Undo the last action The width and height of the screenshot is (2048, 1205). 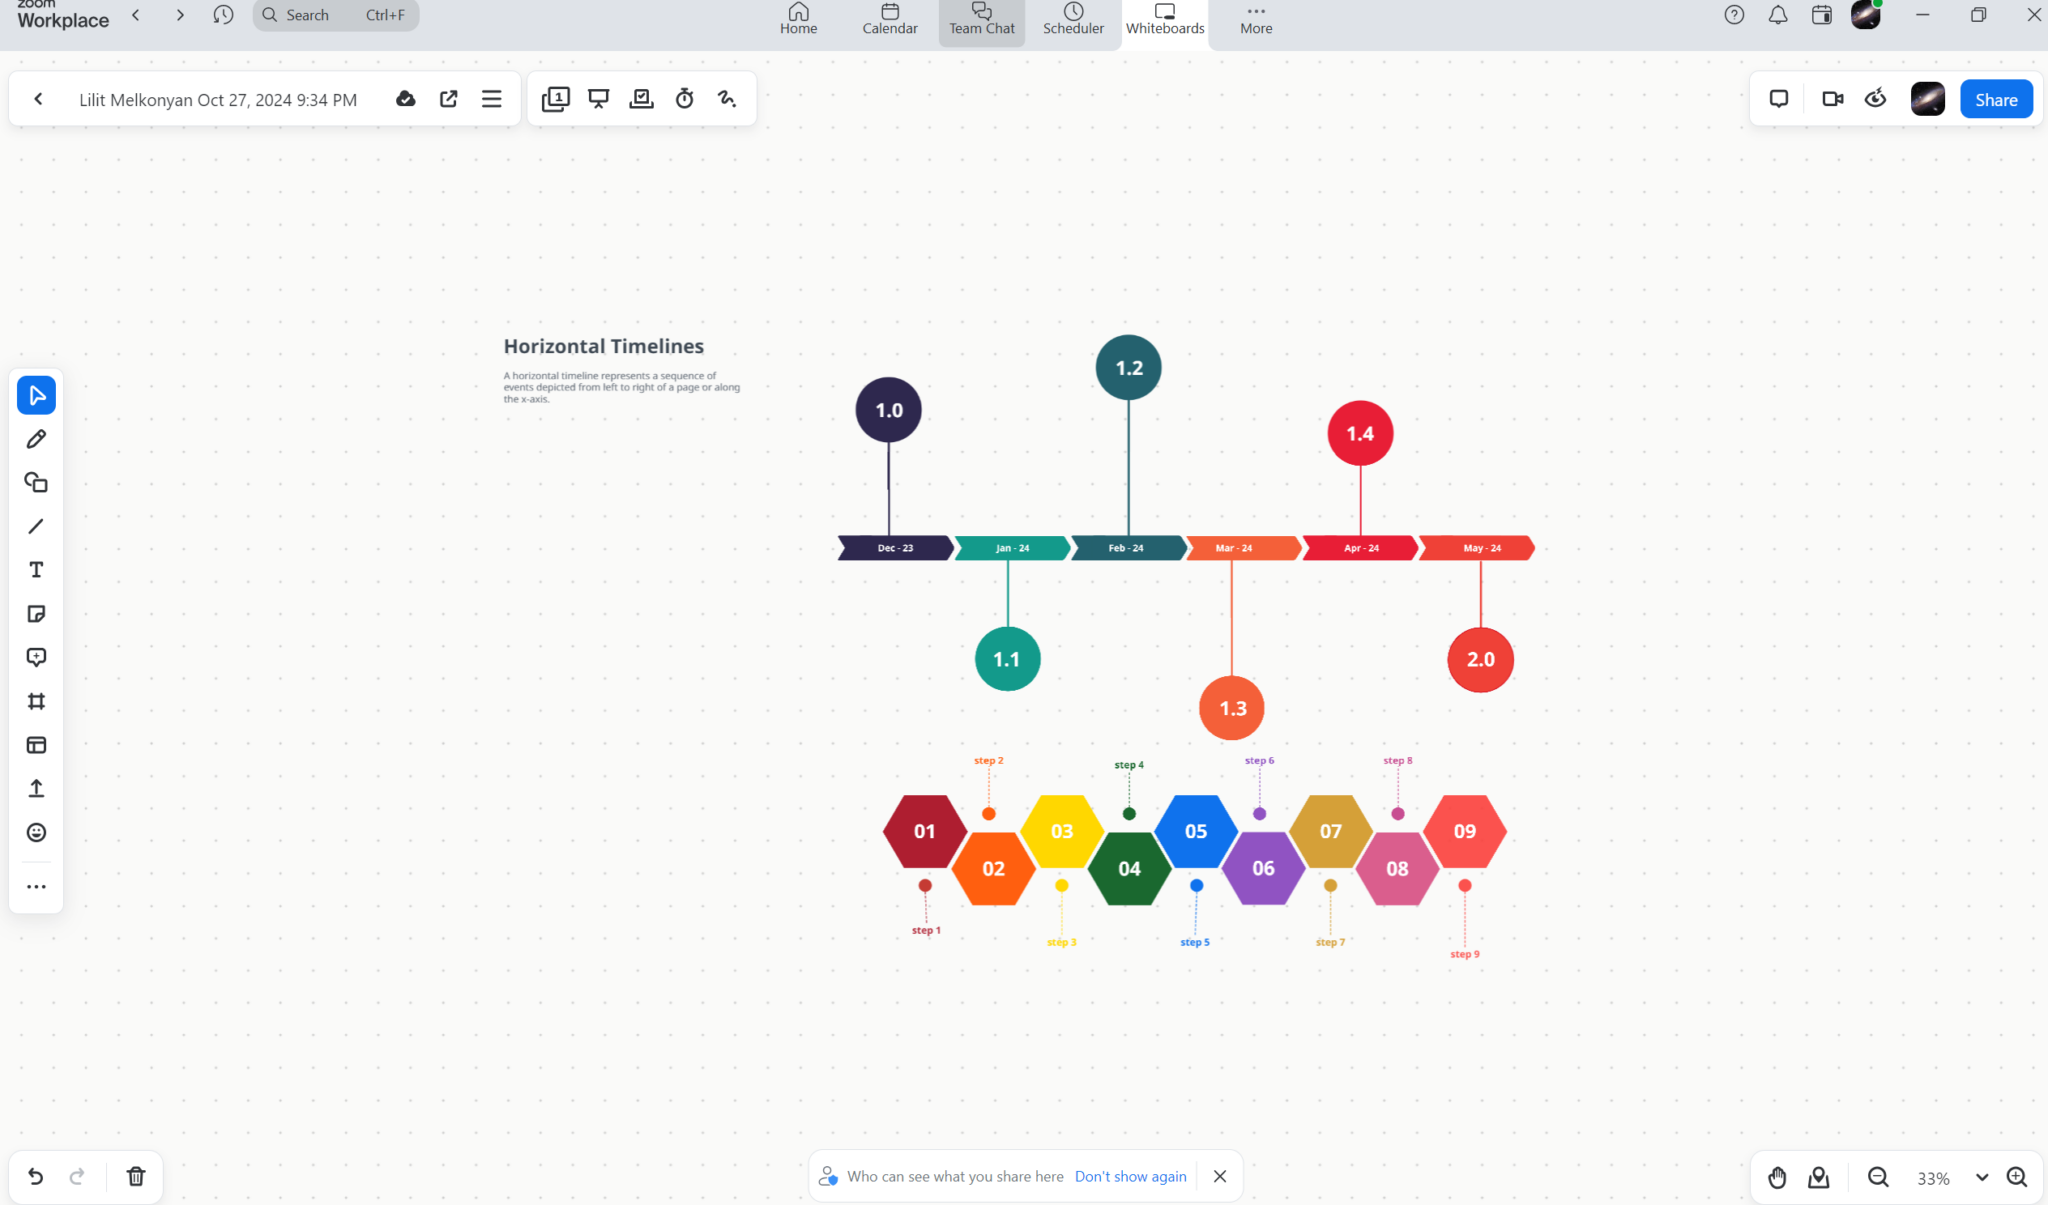(x=36, y=1177)
